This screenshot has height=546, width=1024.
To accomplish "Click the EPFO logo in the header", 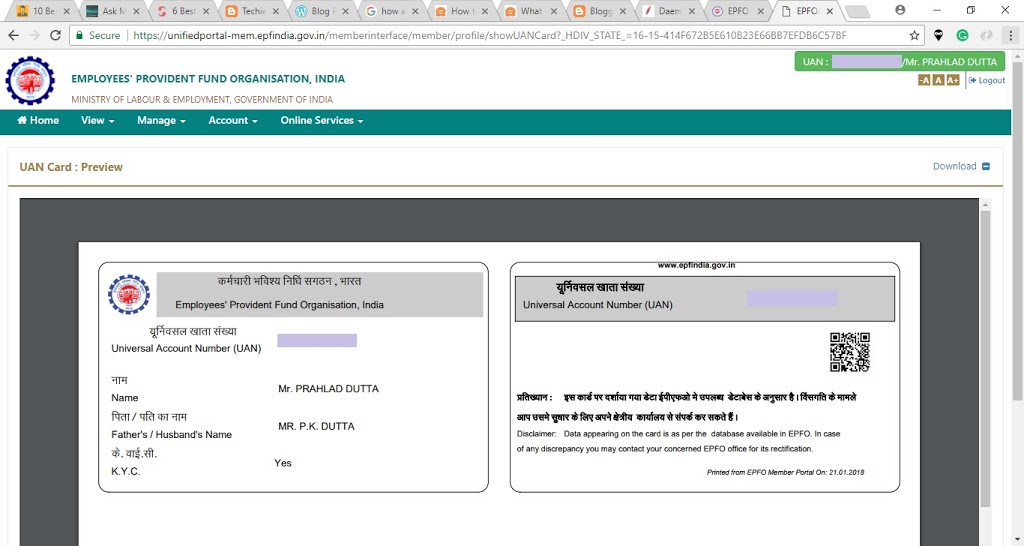I will [30, 80].
